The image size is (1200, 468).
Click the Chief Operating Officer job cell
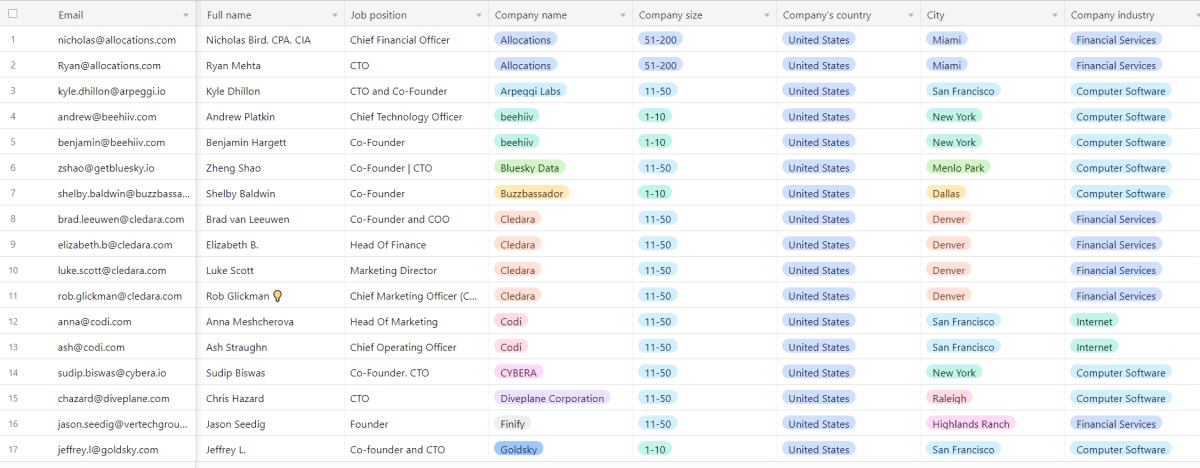403,347
